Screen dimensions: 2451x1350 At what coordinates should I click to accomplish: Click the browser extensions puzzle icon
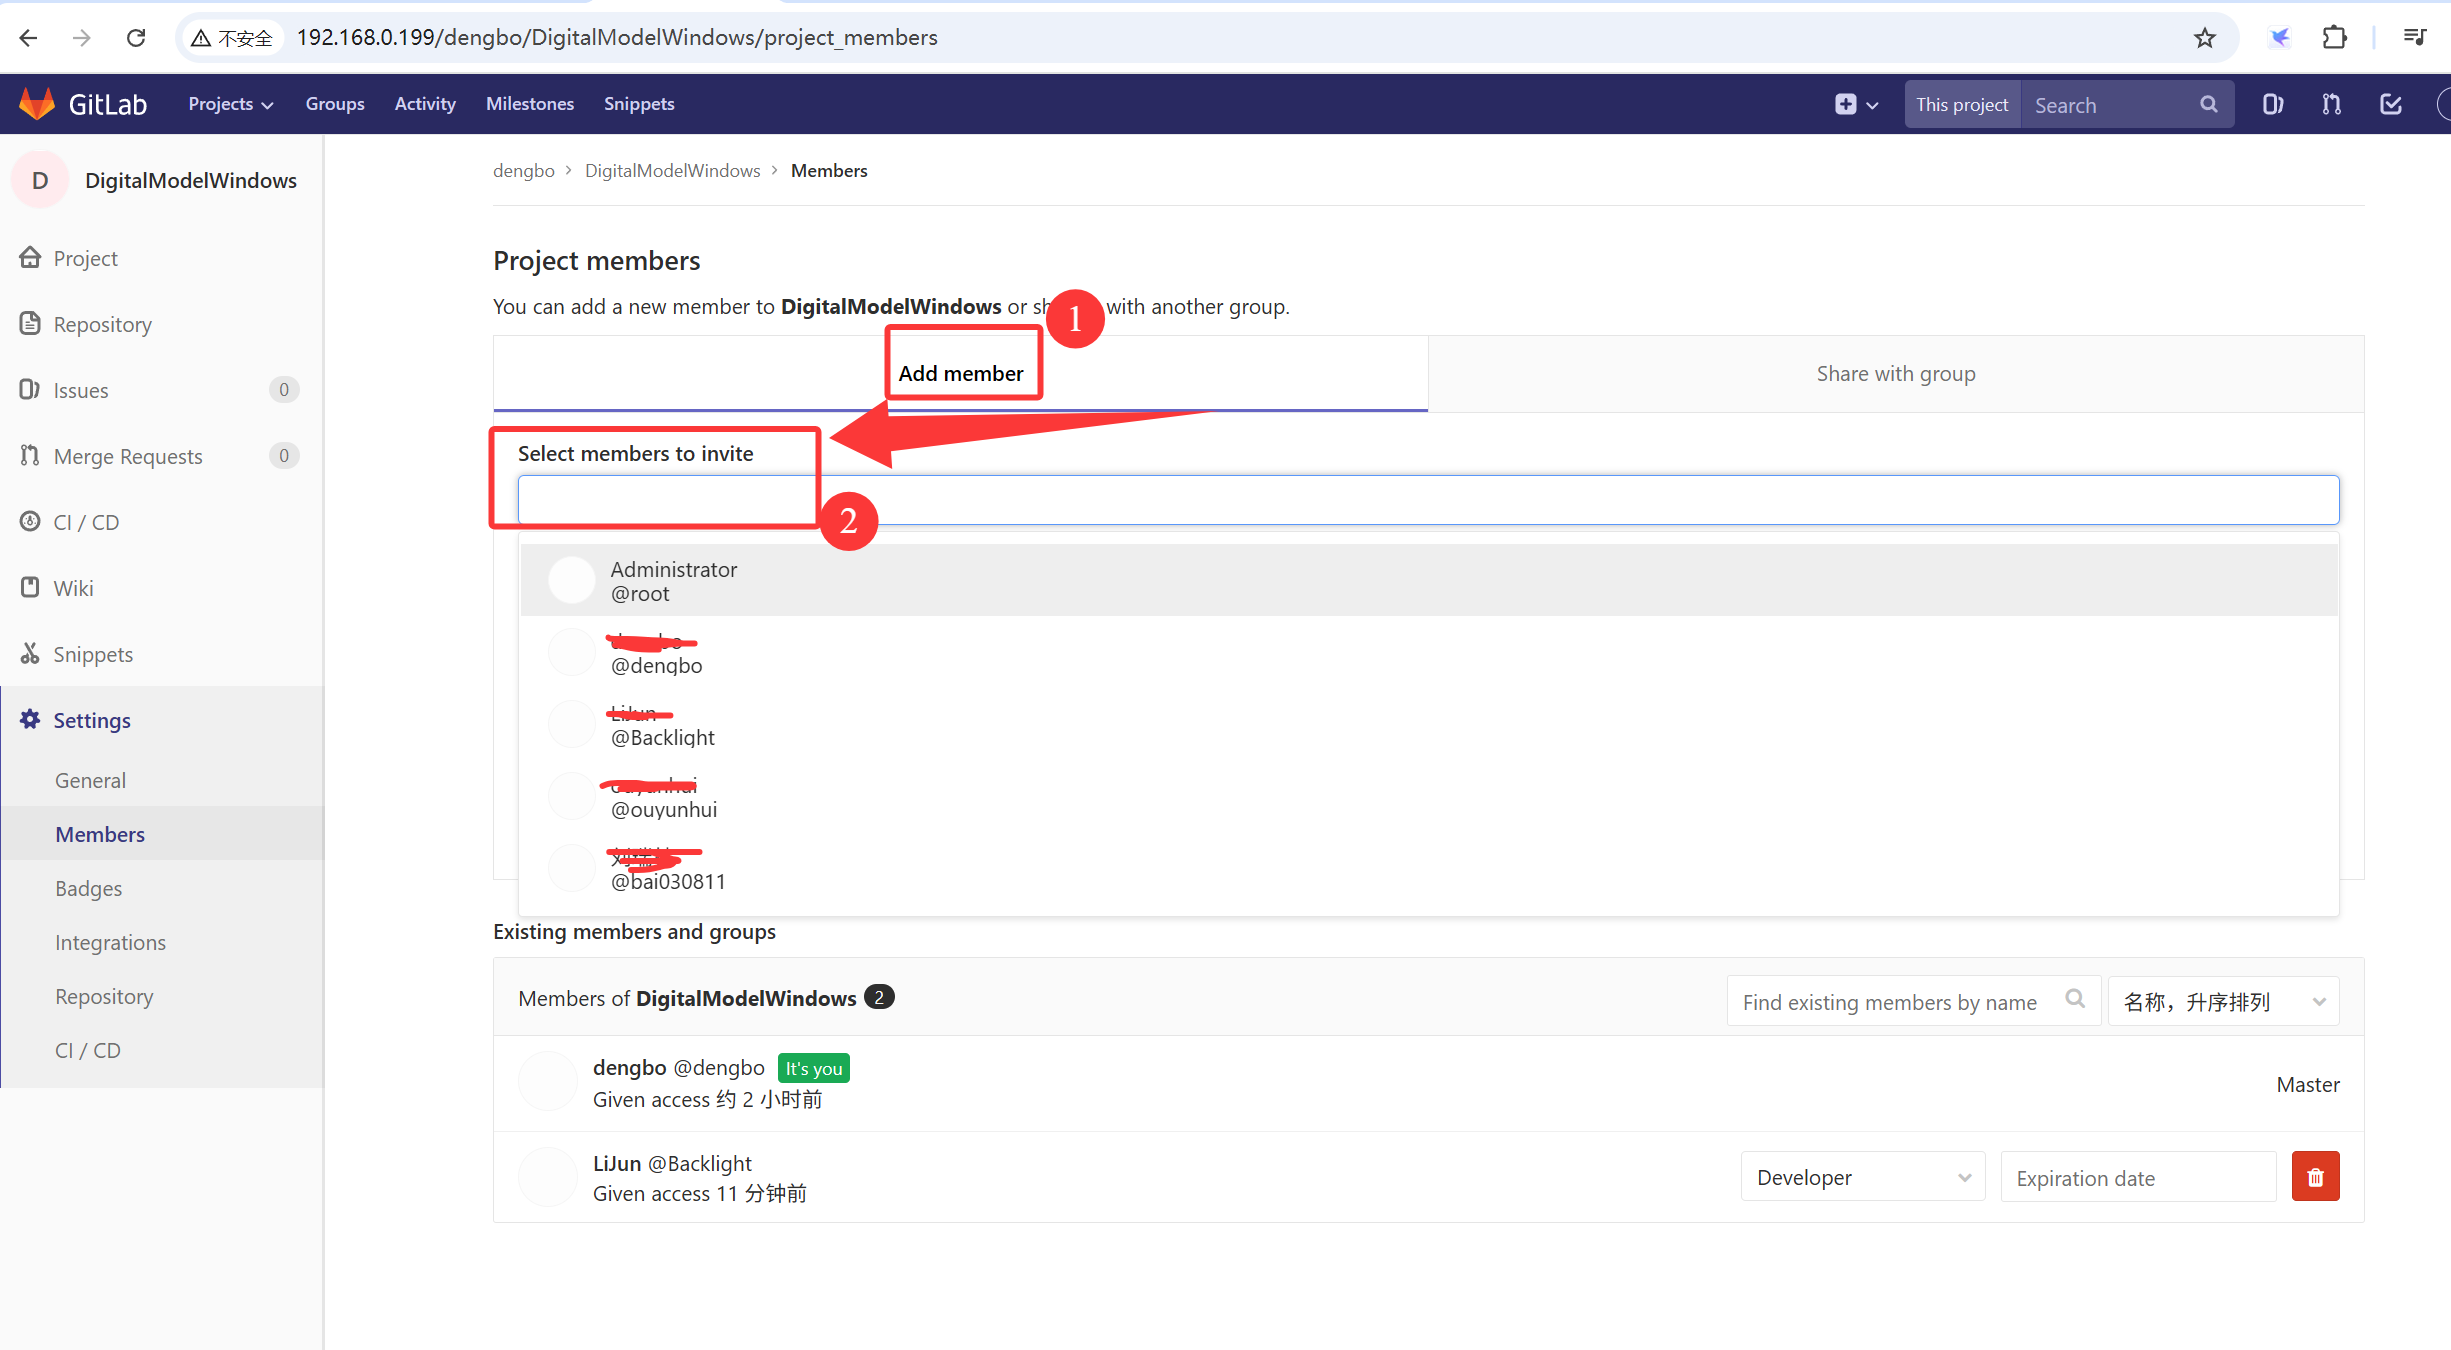[2334, 38]
